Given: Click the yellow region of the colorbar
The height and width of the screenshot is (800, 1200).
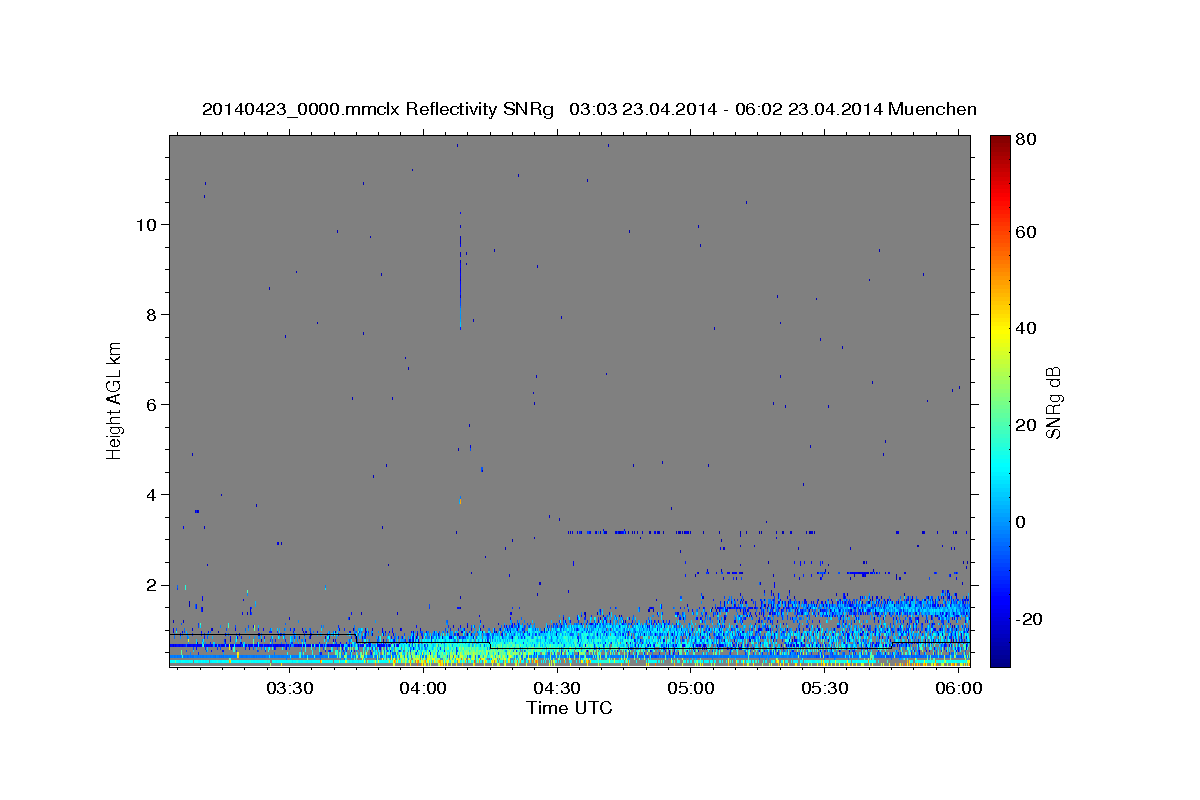Looking at the screenshot, I should (x=1000, y=333).
